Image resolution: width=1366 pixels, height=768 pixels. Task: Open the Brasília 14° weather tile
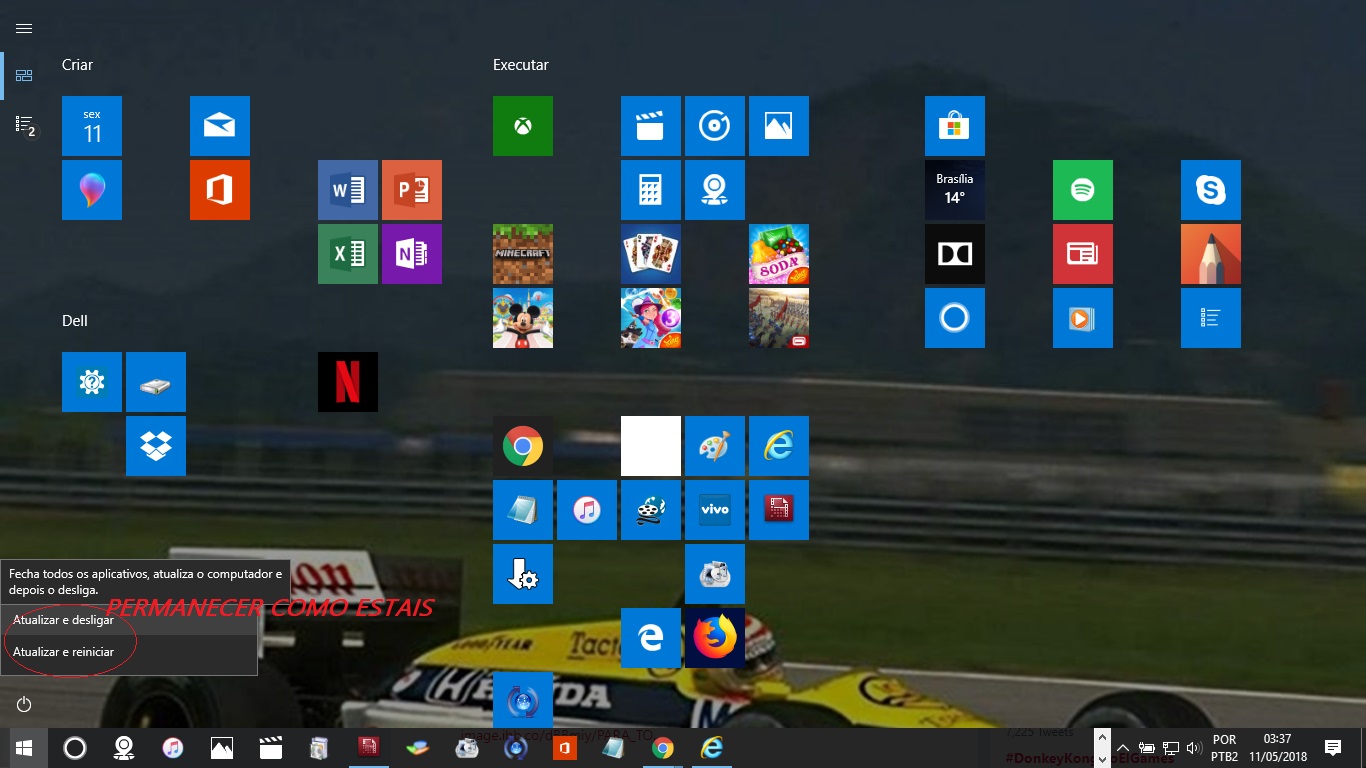pyautogui.click(x=955, y=190)
